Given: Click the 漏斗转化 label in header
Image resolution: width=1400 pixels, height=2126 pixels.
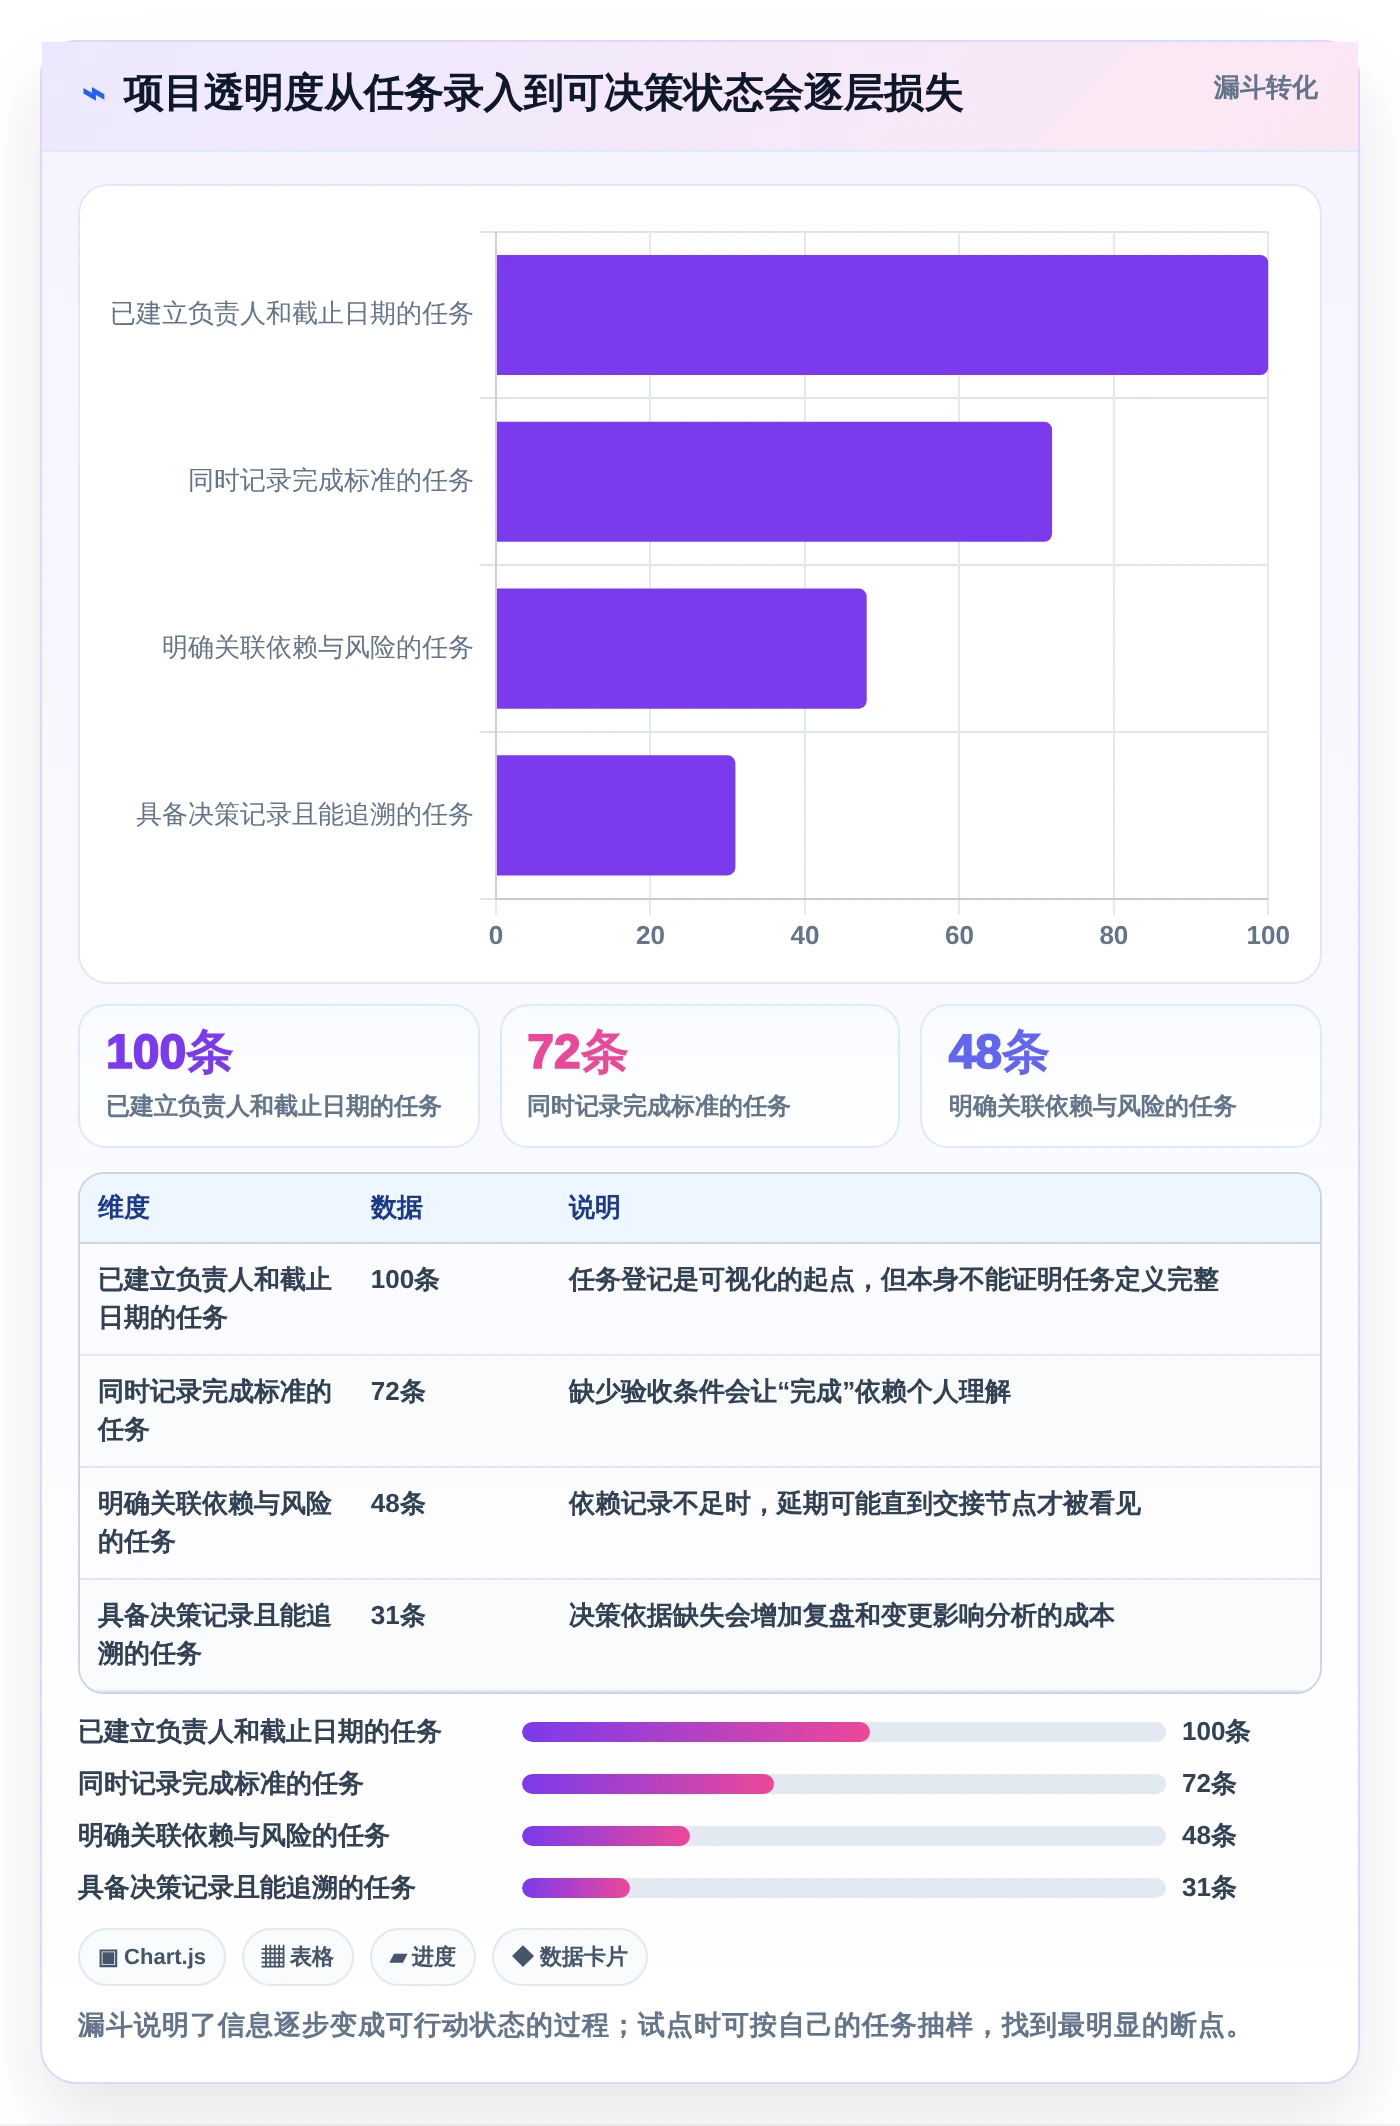Looking at the screenshot, I should [1265, 88].
